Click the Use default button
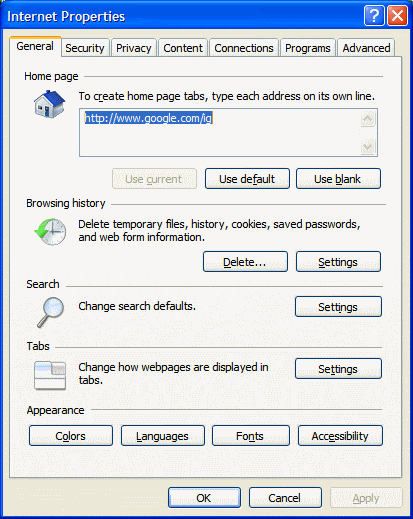Viewport: 413px width, 519px height. click(247, 179)
